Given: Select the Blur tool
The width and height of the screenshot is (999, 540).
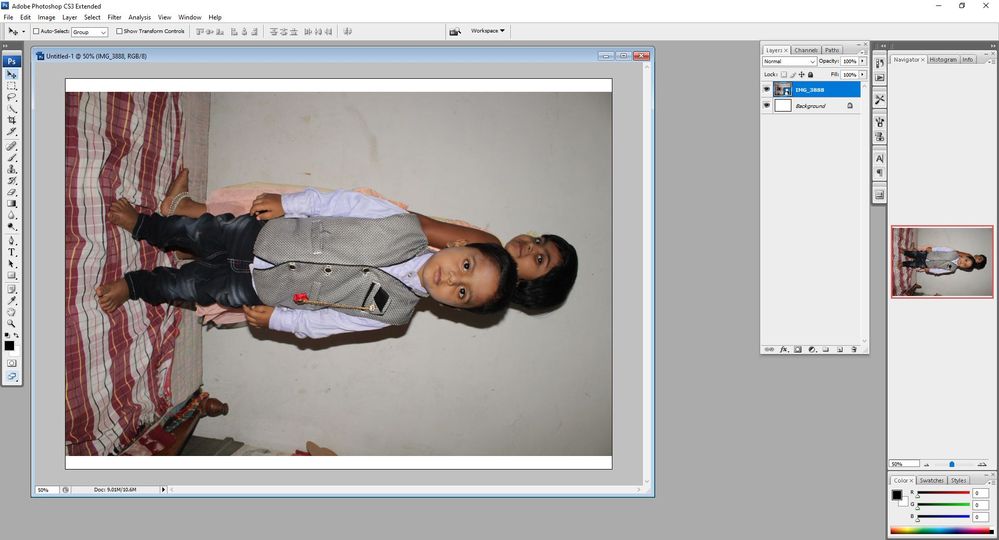Looking at the screenshot, I should click(x=11, y=215).
